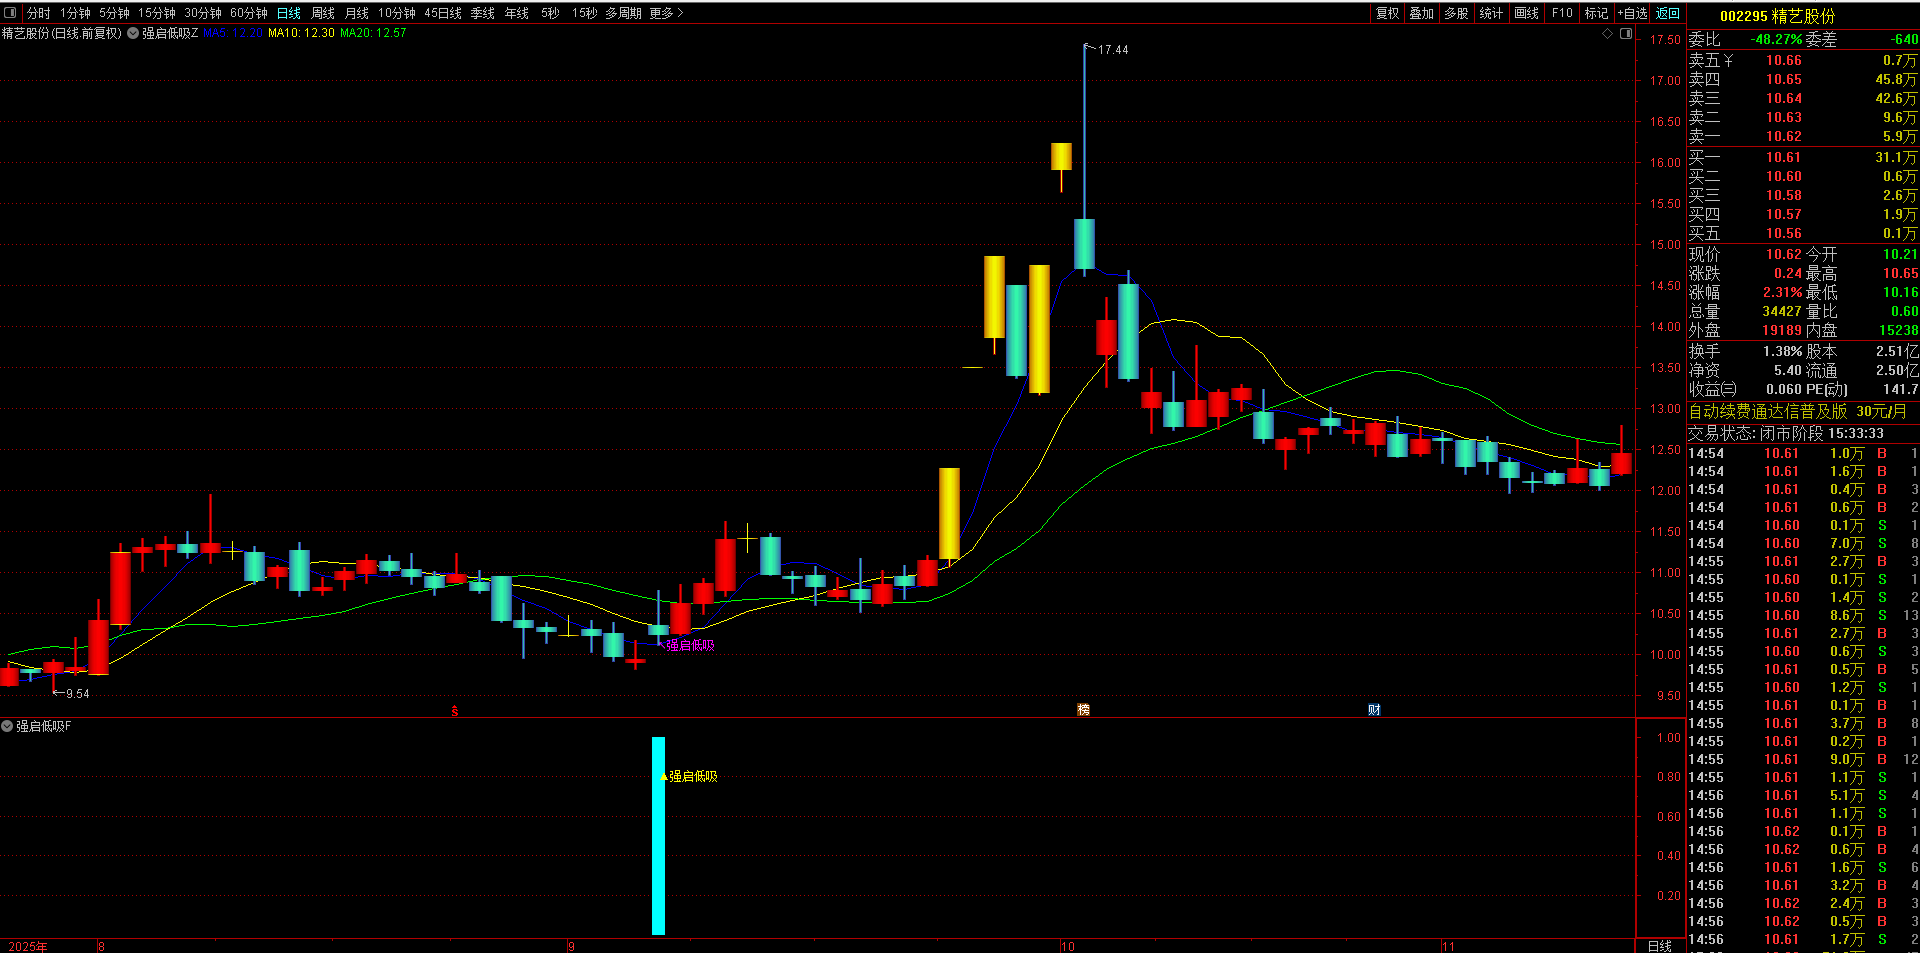Image resolution: width=1920 pixels, height=953 pixels.
Task: Click the 财 financial marker icon
Action: pyautogui.click(x=1374, y=710)
